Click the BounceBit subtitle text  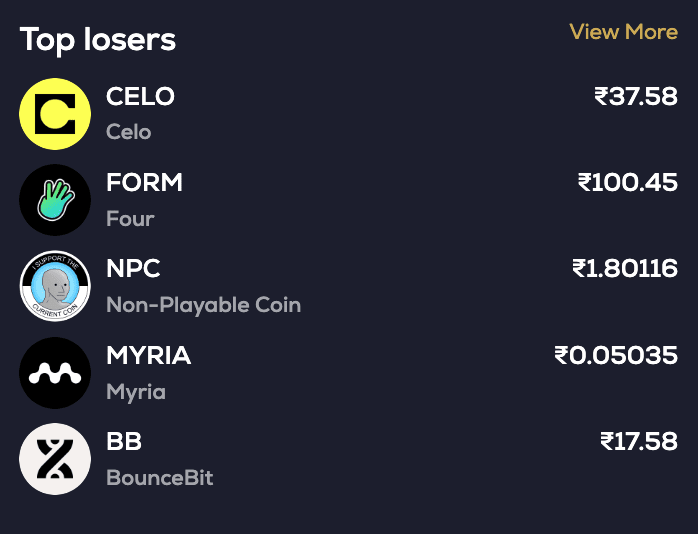[x=160, y=478]
